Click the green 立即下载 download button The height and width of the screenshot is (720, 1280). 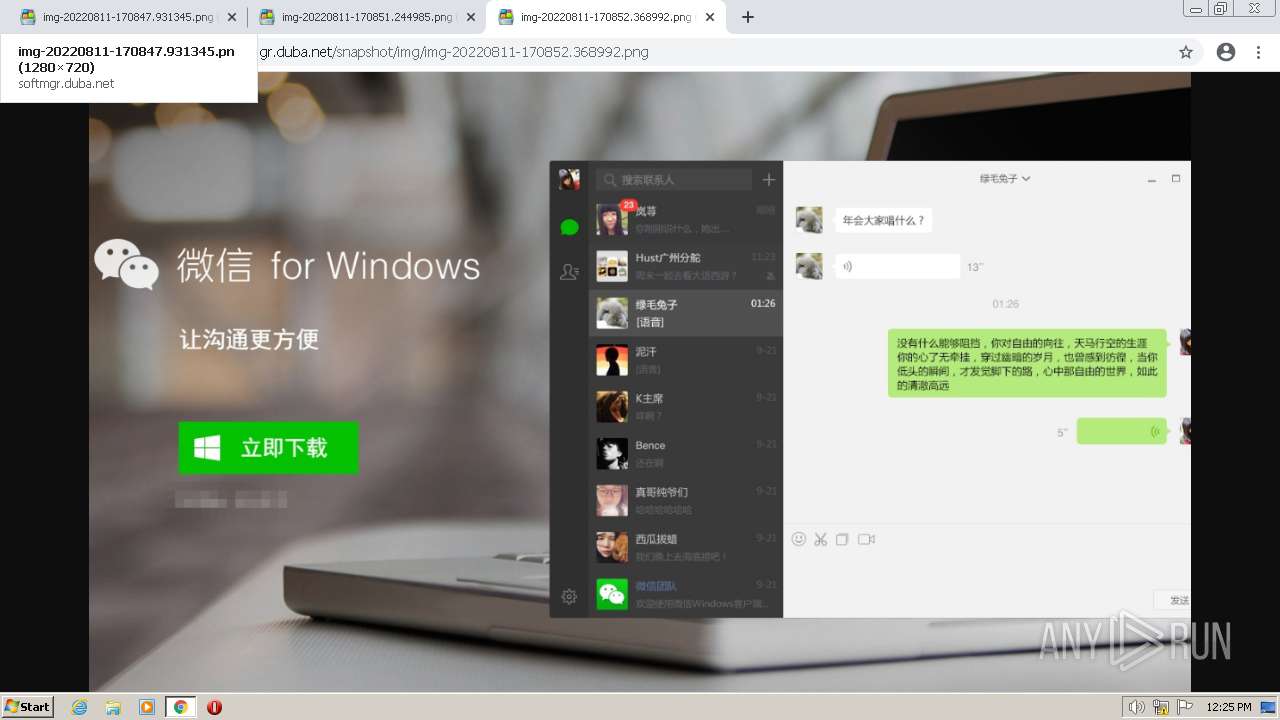[x=268, y=448]
